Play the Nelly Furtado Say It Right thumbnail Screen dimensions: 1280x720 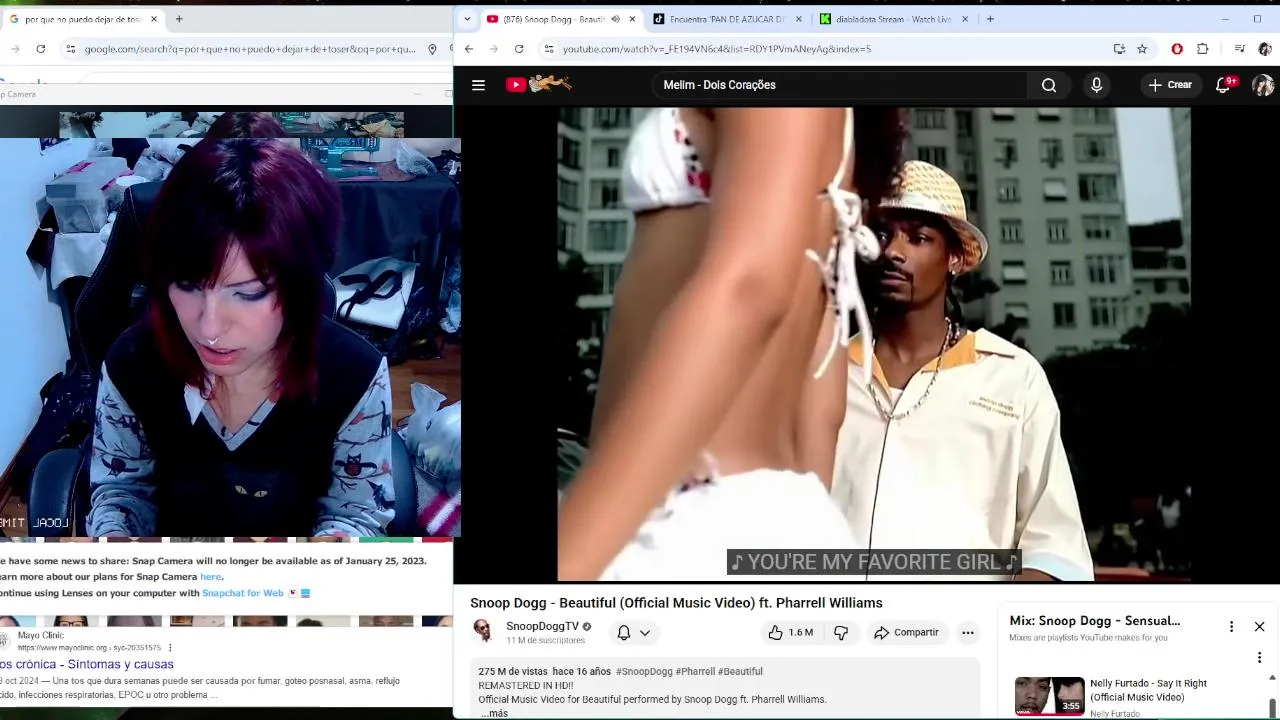pos(1049,696)
